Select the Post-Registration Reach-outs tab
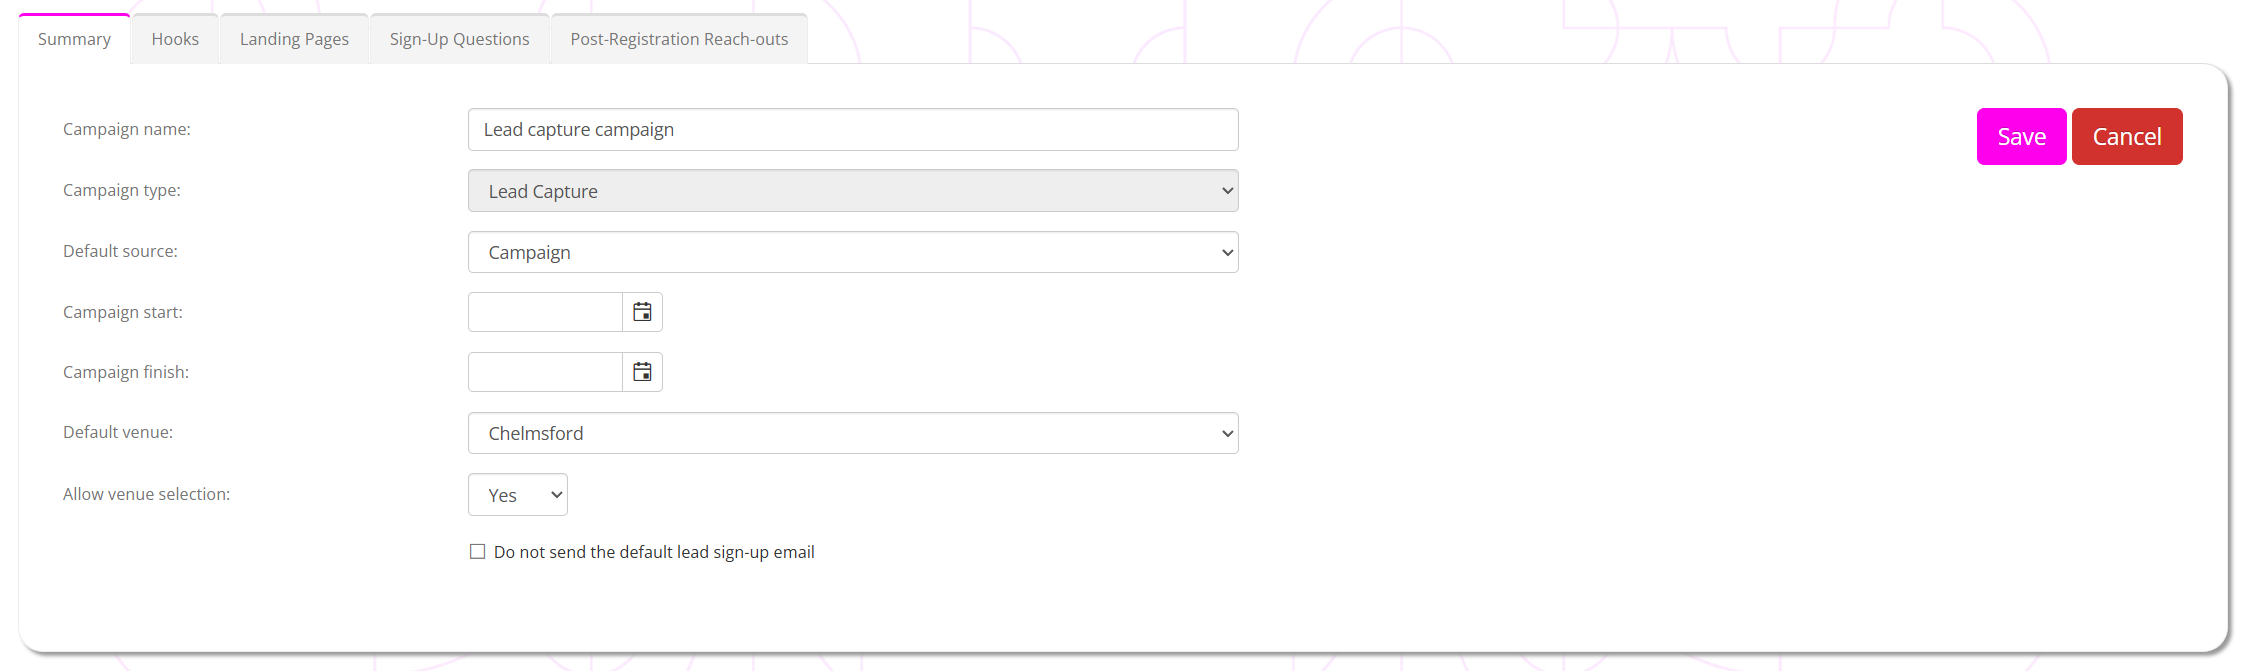Image resolution: width=2245 pixels, height=671 pixels. 679,39
